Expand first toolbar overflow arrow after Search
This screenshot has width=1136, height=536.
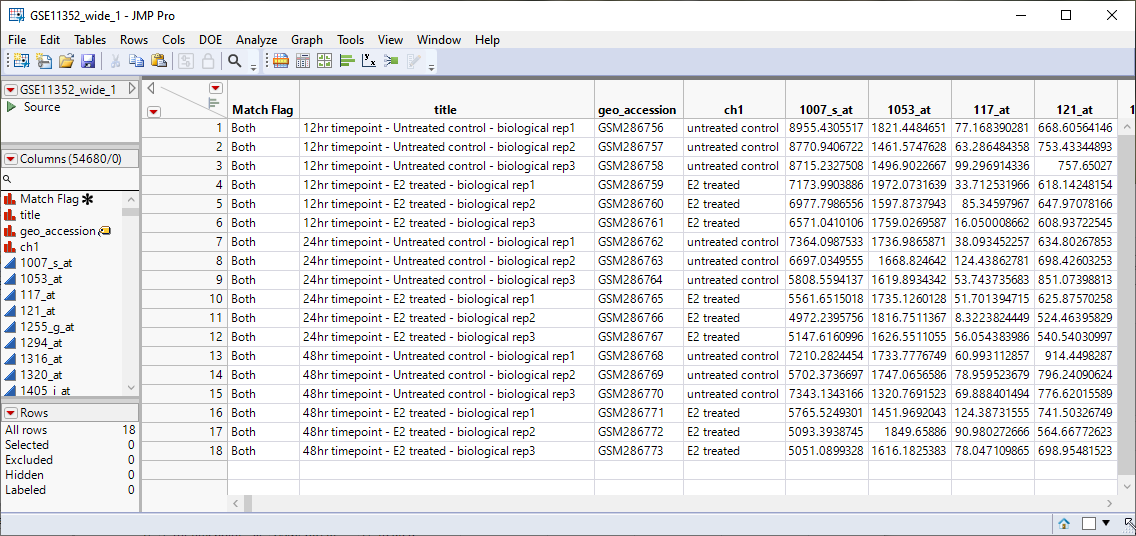tap(253, 66)
